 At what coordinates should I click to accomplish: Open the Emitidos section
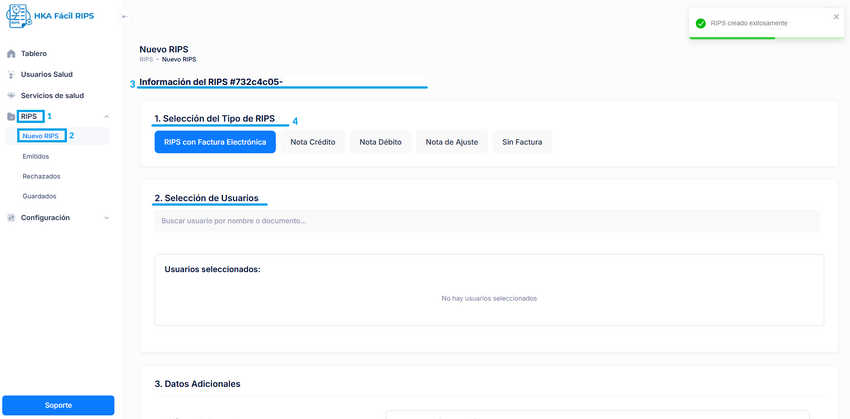36,157
